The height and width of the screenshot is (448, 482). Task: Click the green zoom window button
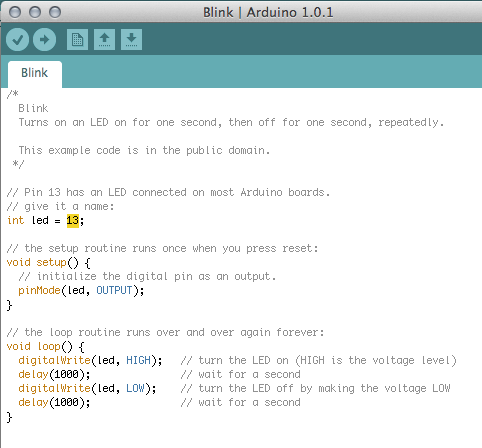55,12
